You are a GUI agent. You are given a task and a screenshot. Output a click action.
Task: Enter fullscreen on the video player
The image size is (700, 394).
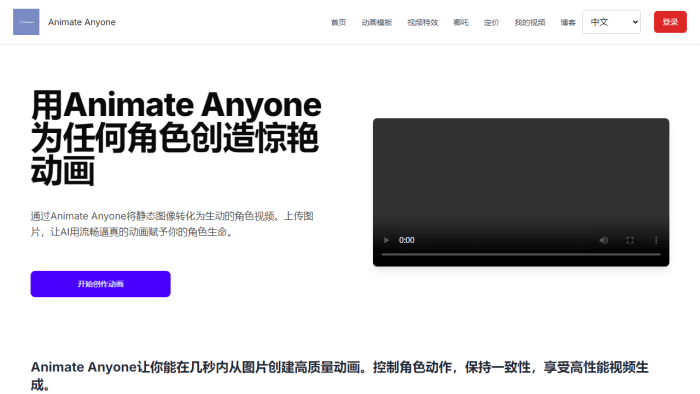[x=630, y=240]
